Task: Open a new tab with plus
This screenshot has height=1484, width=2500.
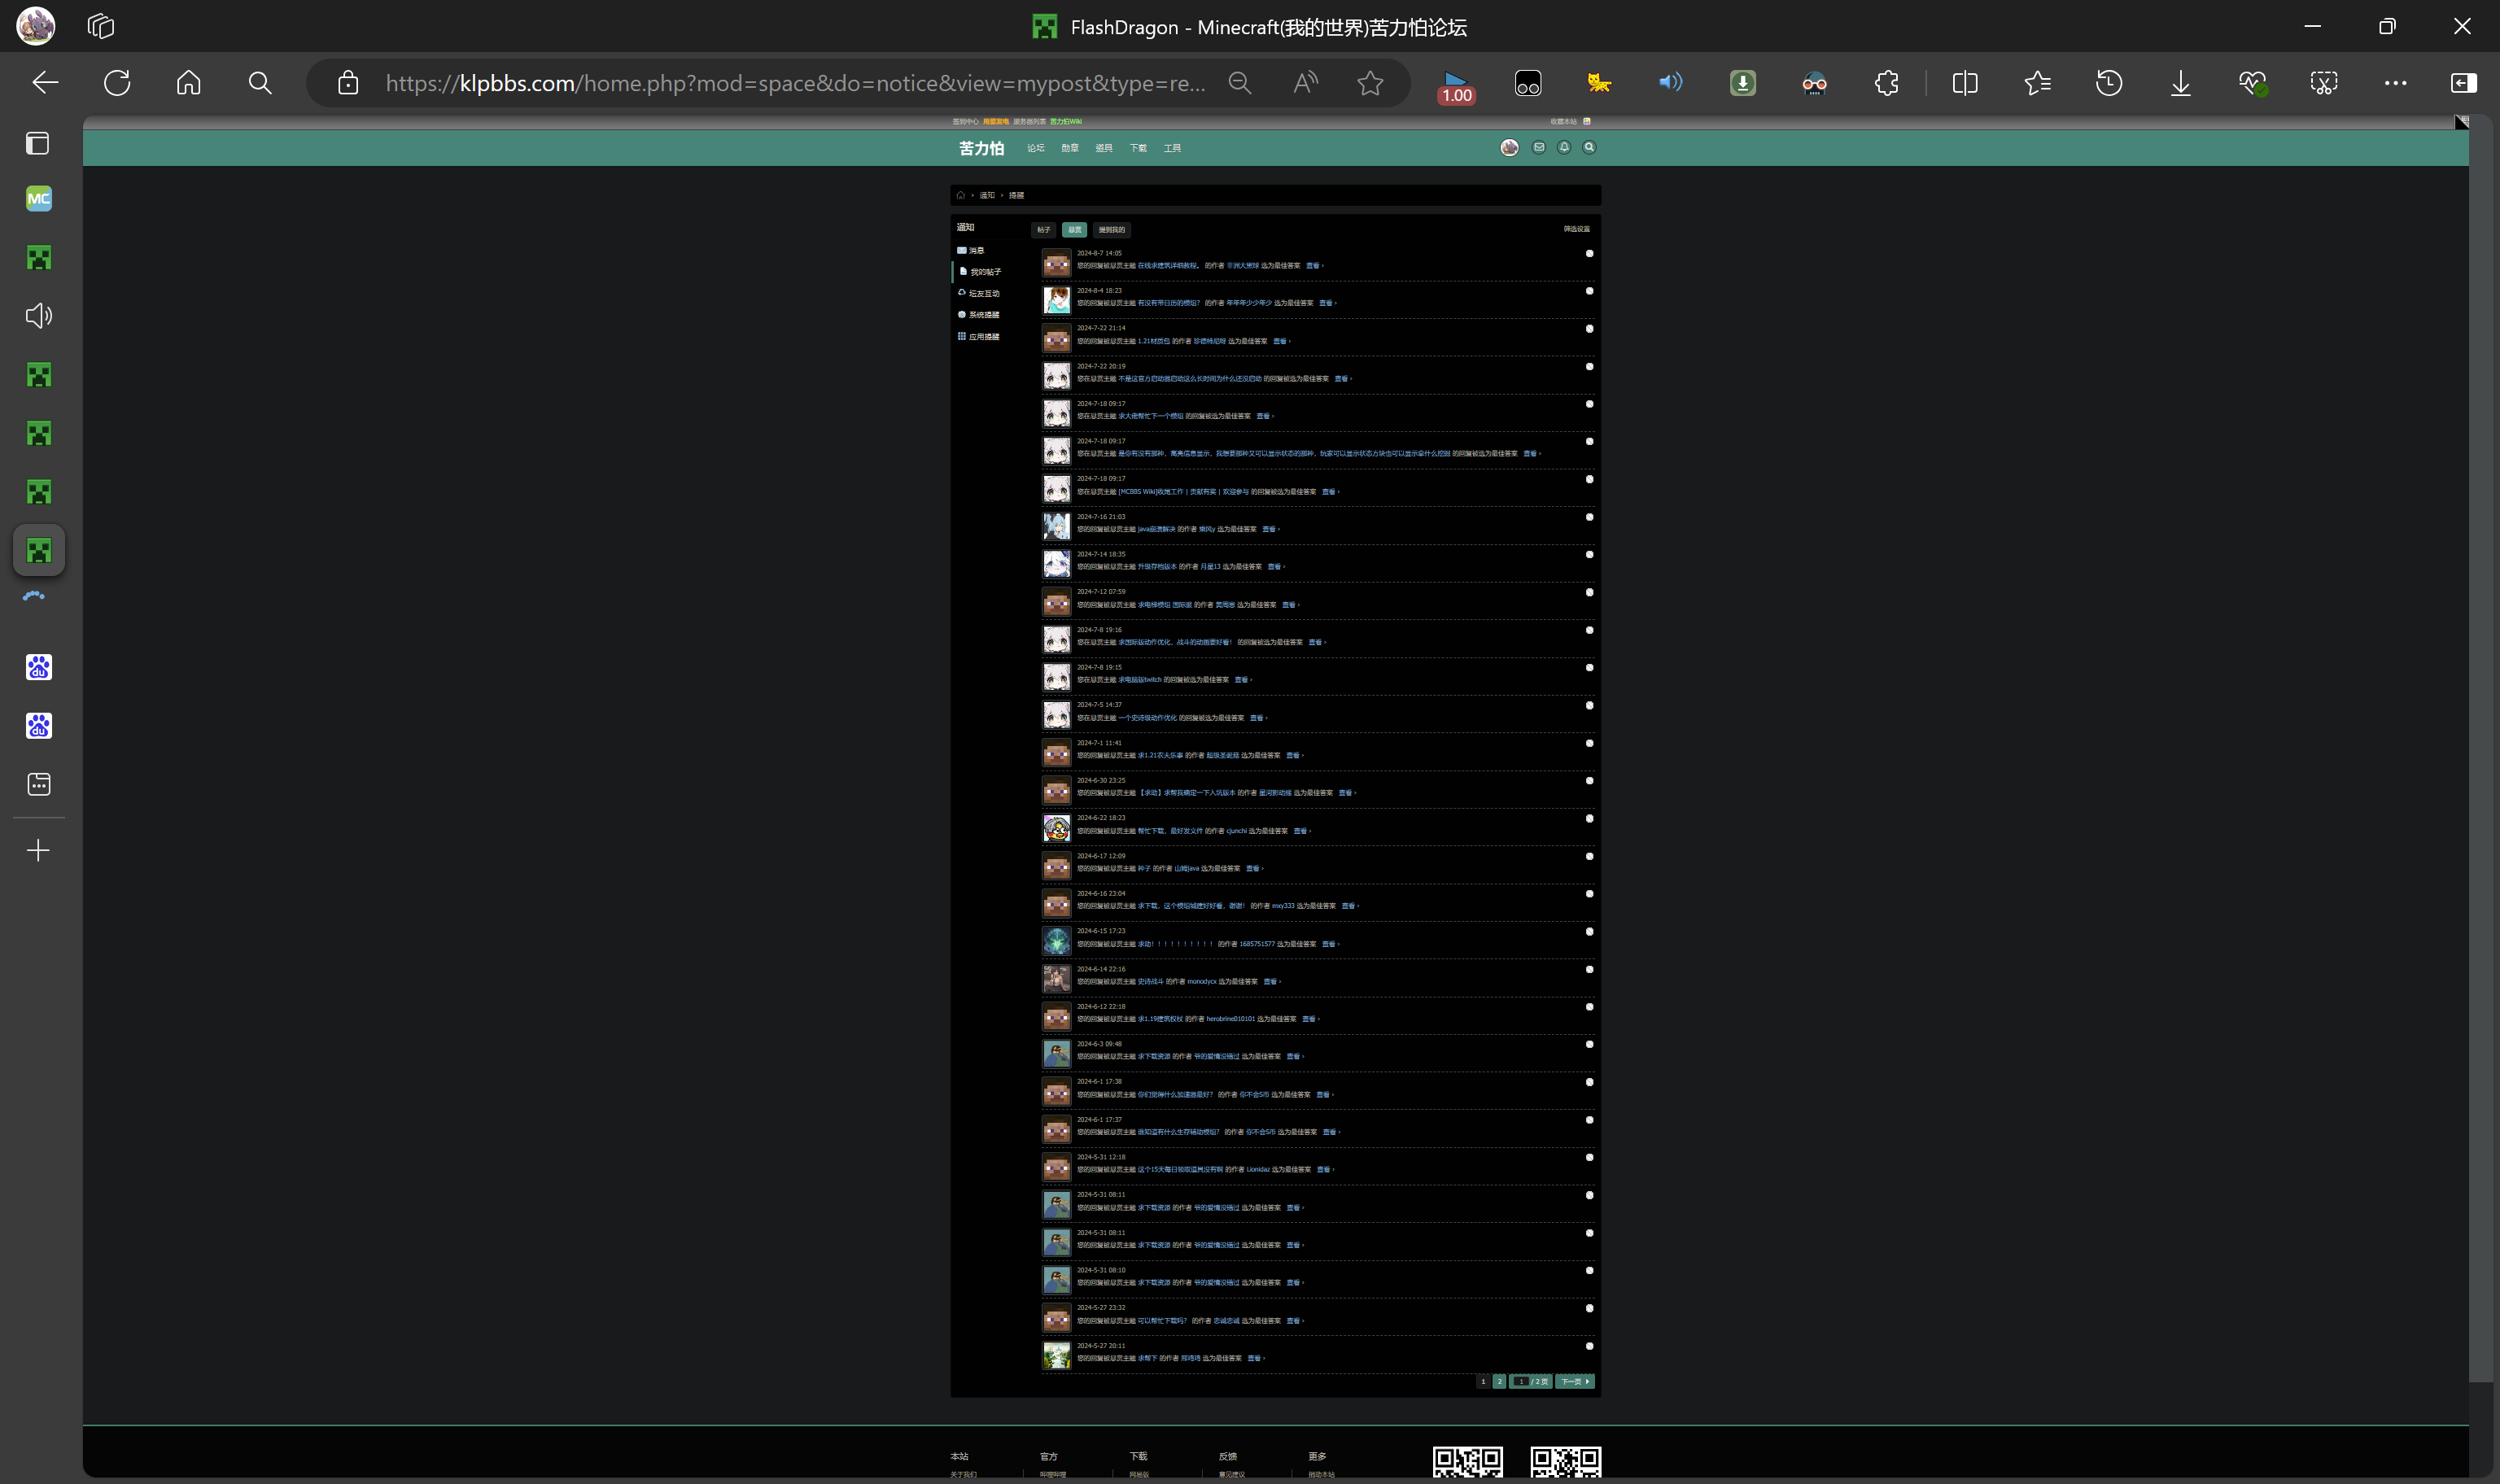Action: coord(38,850)
